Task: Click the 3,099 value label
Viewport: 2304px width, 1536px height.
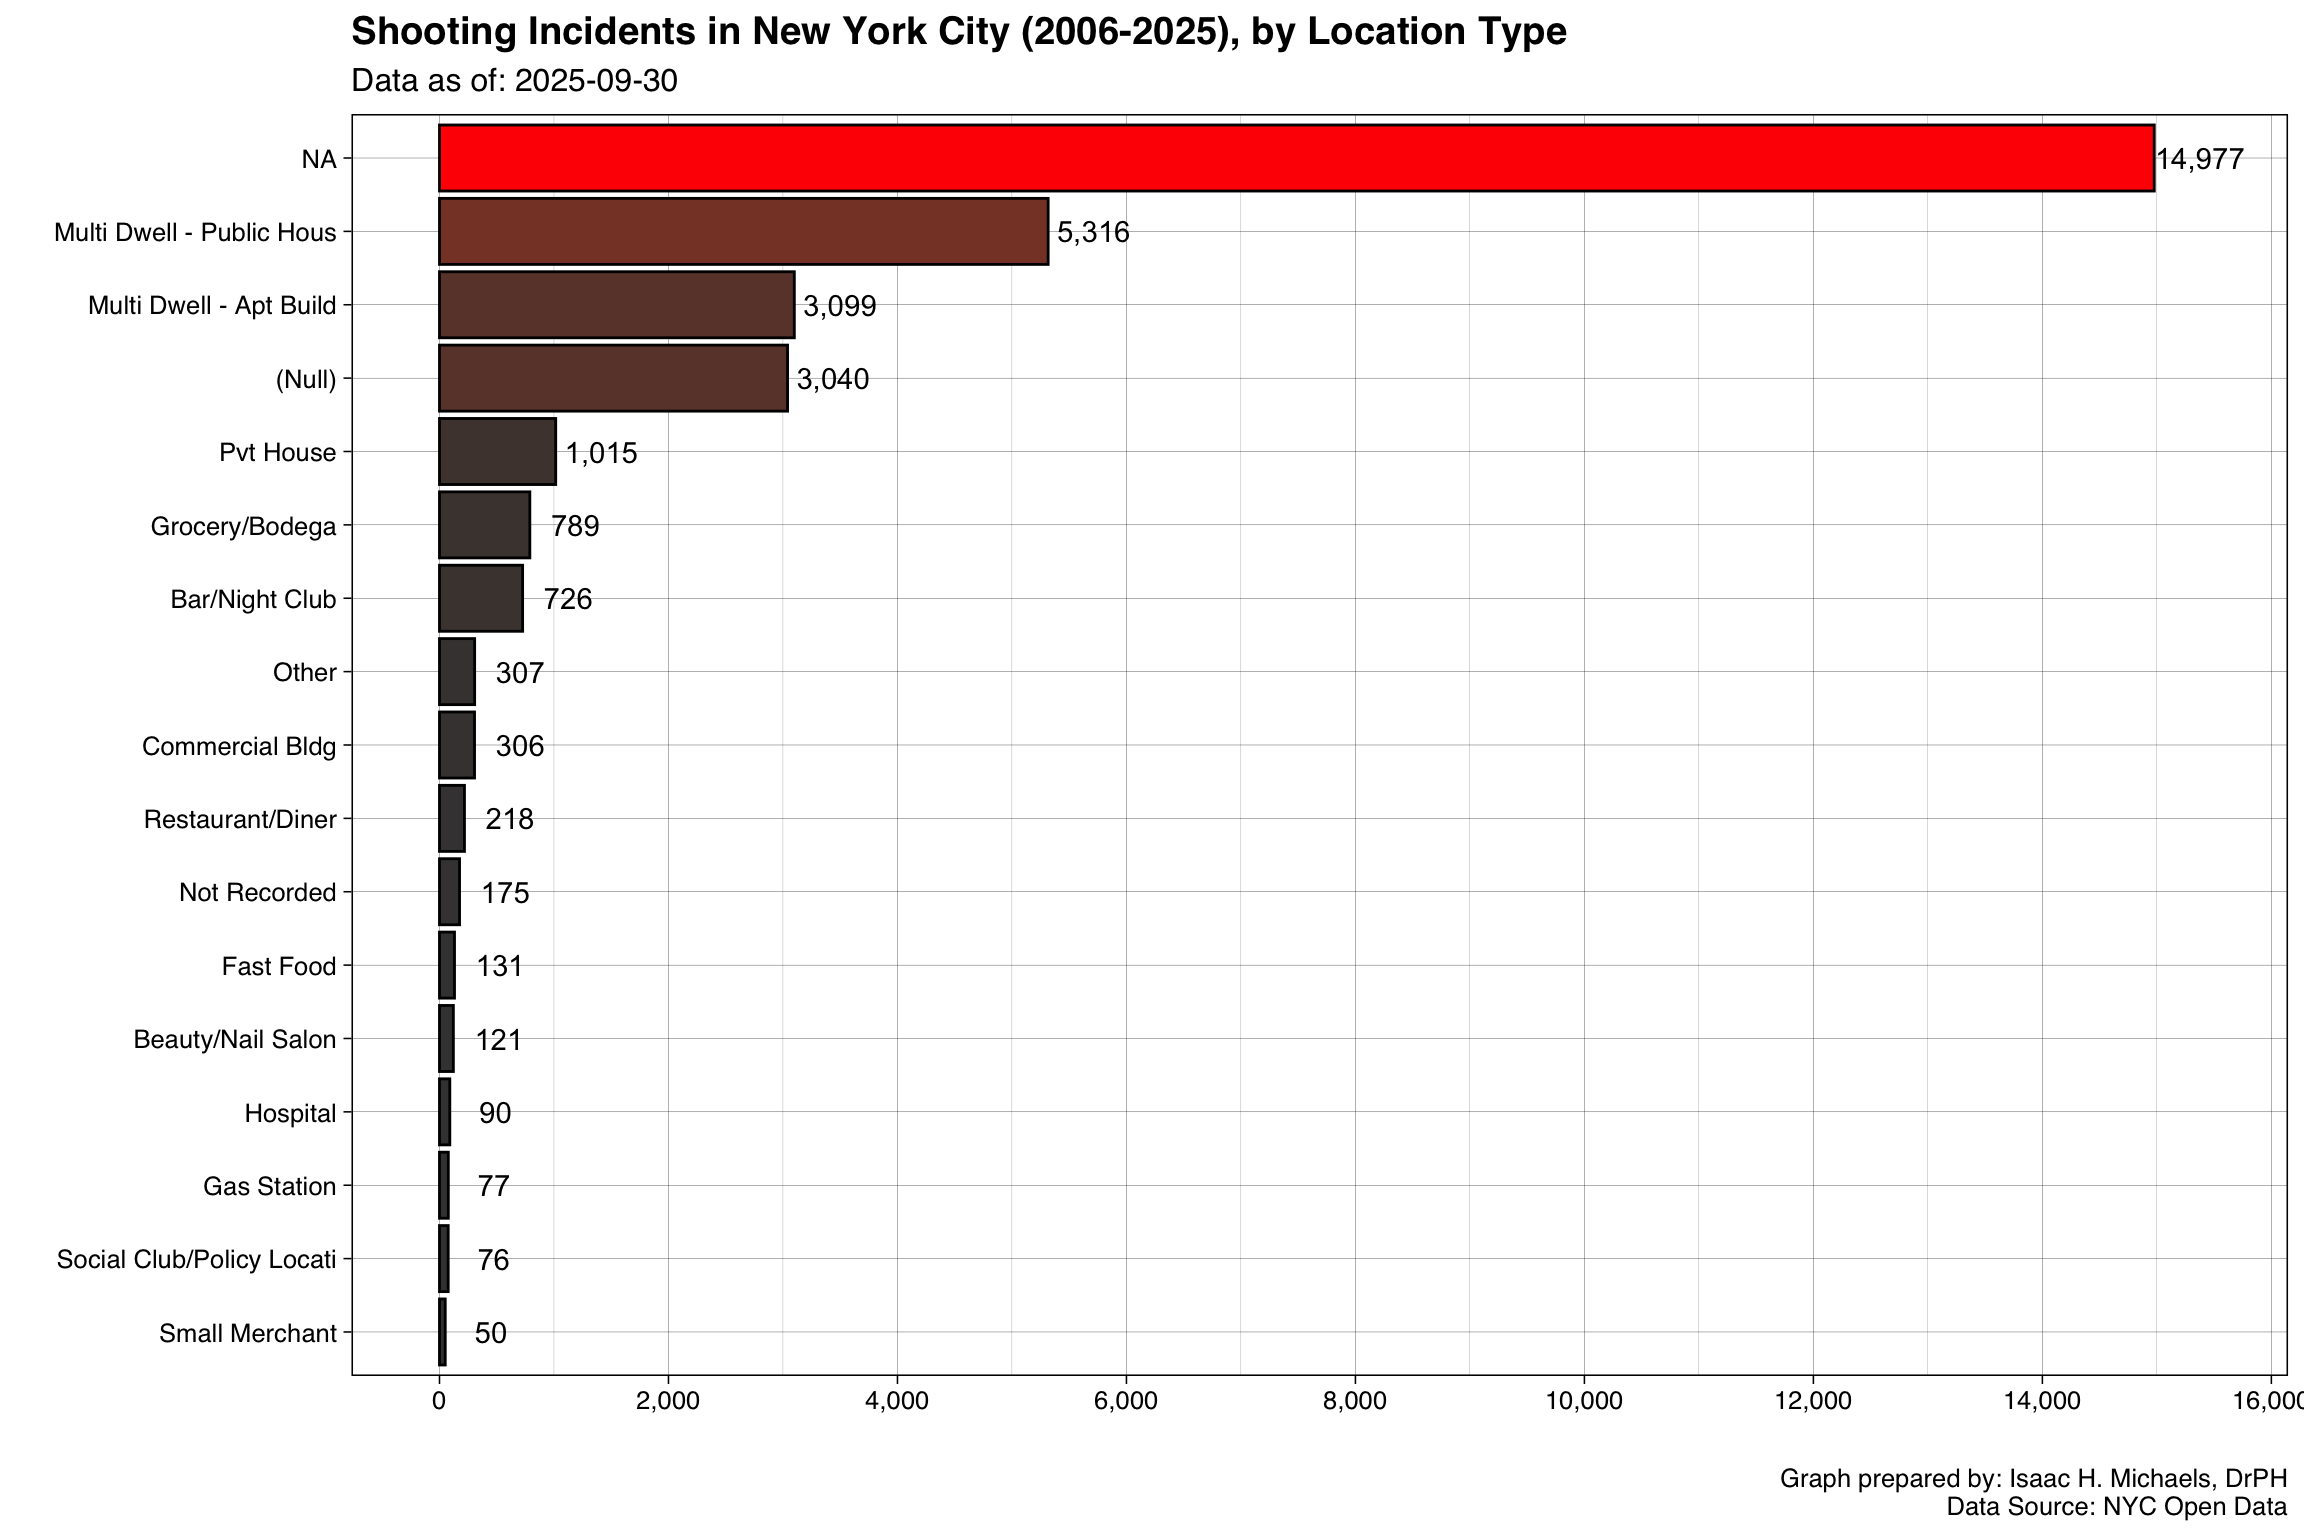Action: pyautogui.click(x=839, y=306)
